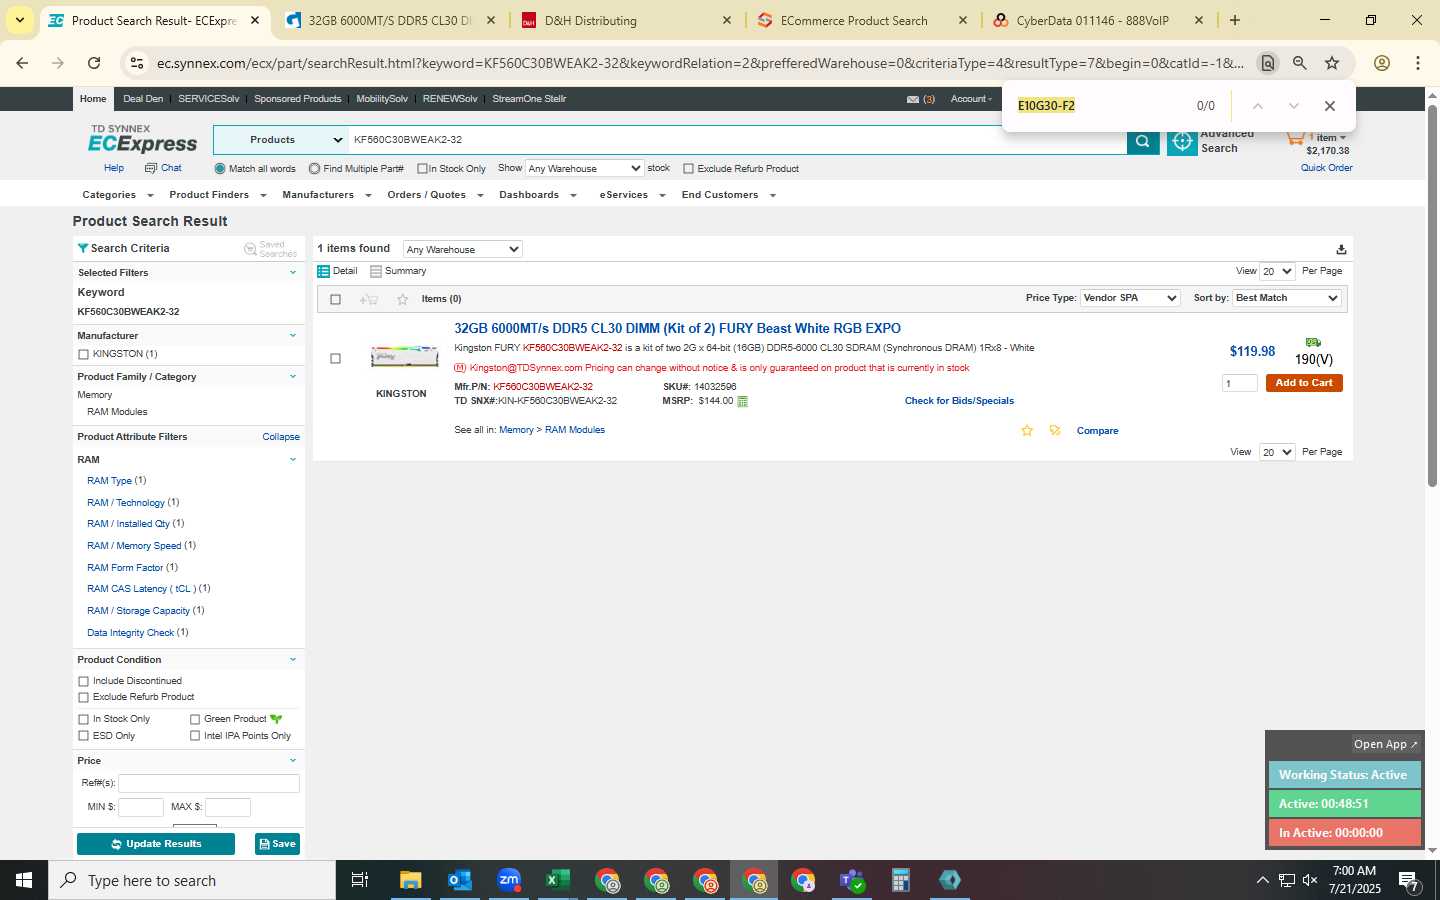
Task: Select Find Multiple Part# radio button
Action: tap(314, 169)
